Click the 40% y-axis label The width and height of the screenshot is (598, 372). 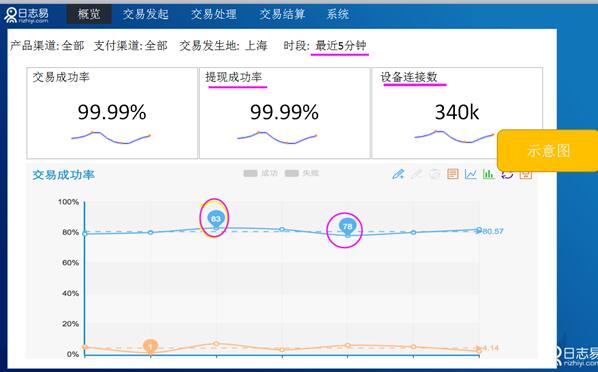tap(71, 293)
